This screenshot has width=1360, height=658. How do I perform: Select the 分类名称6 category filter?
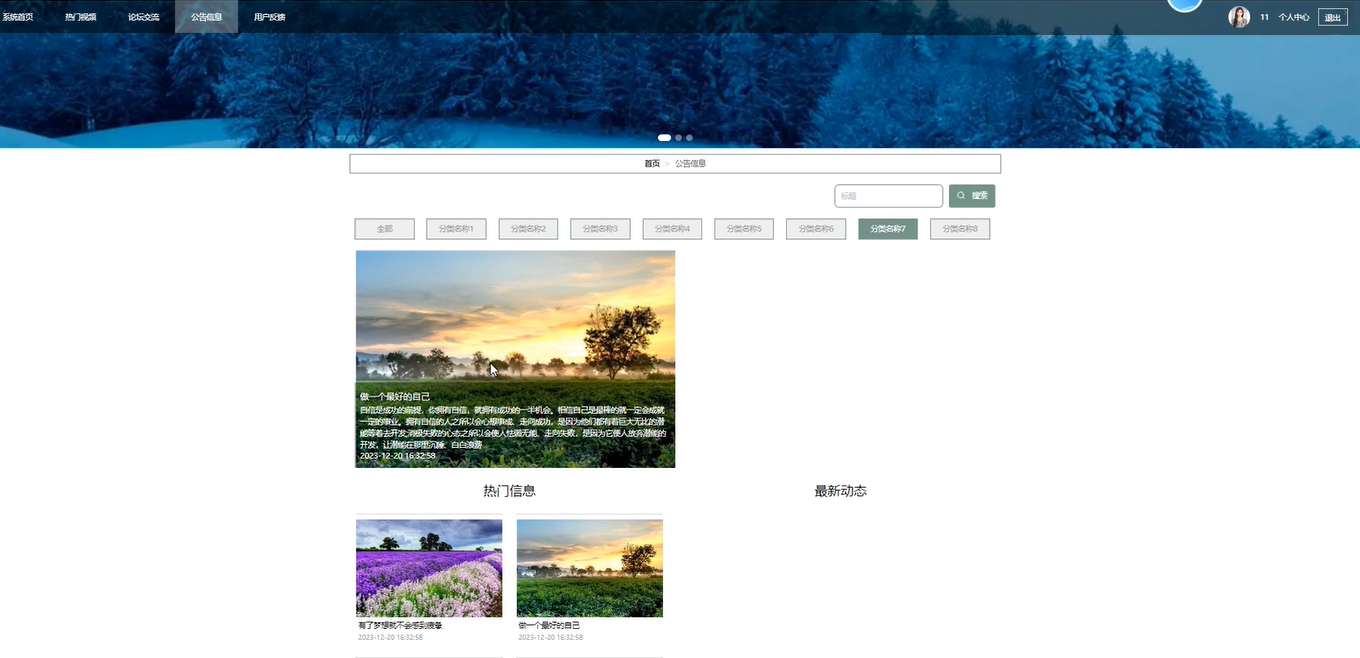[x=816, y=229]
